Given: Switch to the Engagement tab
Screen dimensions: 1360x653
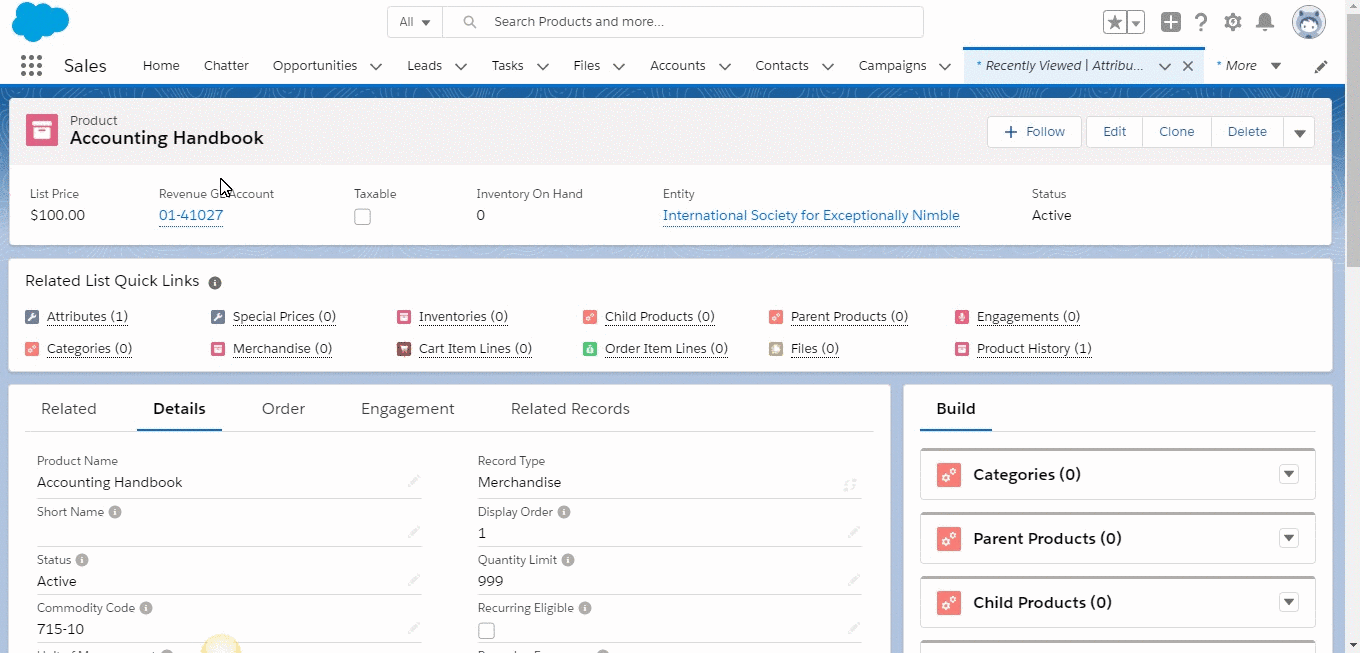Looking at the screenshot, I should pyautogui.click(x=407, y=409).
